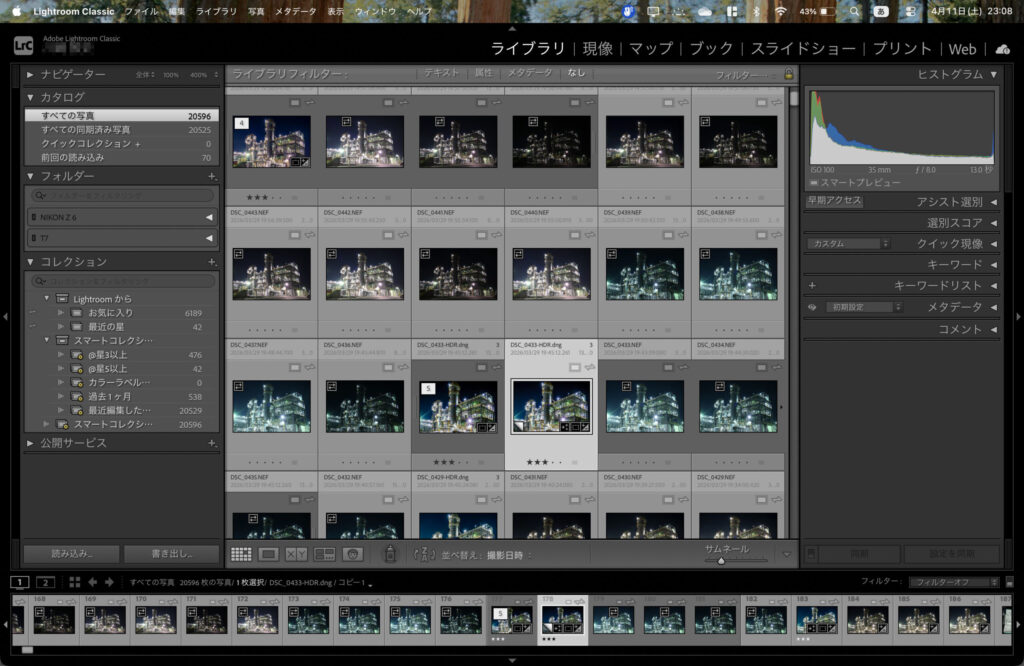Click the sort direction A-Z icon
The image size is (1024, 666).
click(423, 554)
